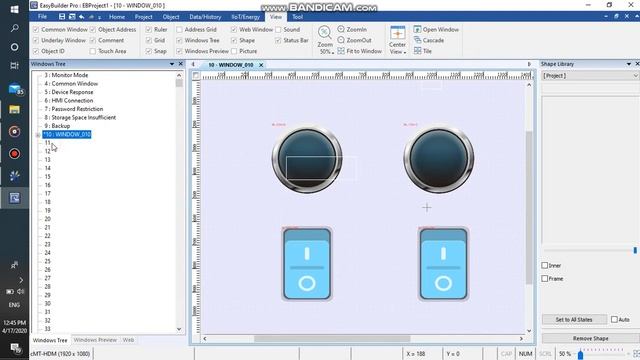Close the Windows Tree panel

coord(180,64)
